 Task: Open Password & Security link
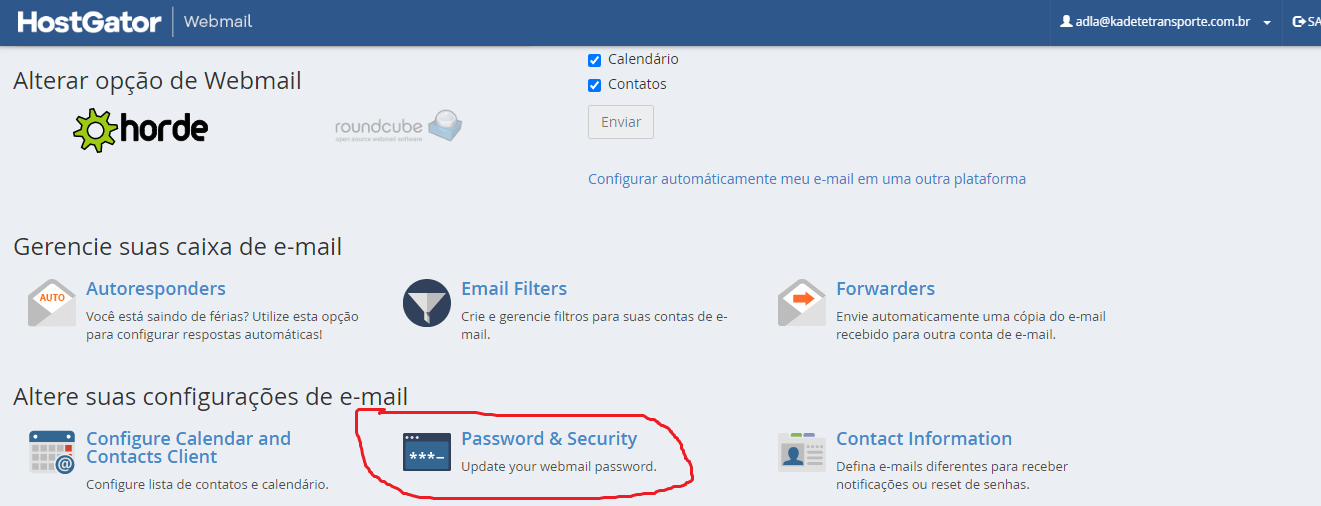tap(549, 438)
